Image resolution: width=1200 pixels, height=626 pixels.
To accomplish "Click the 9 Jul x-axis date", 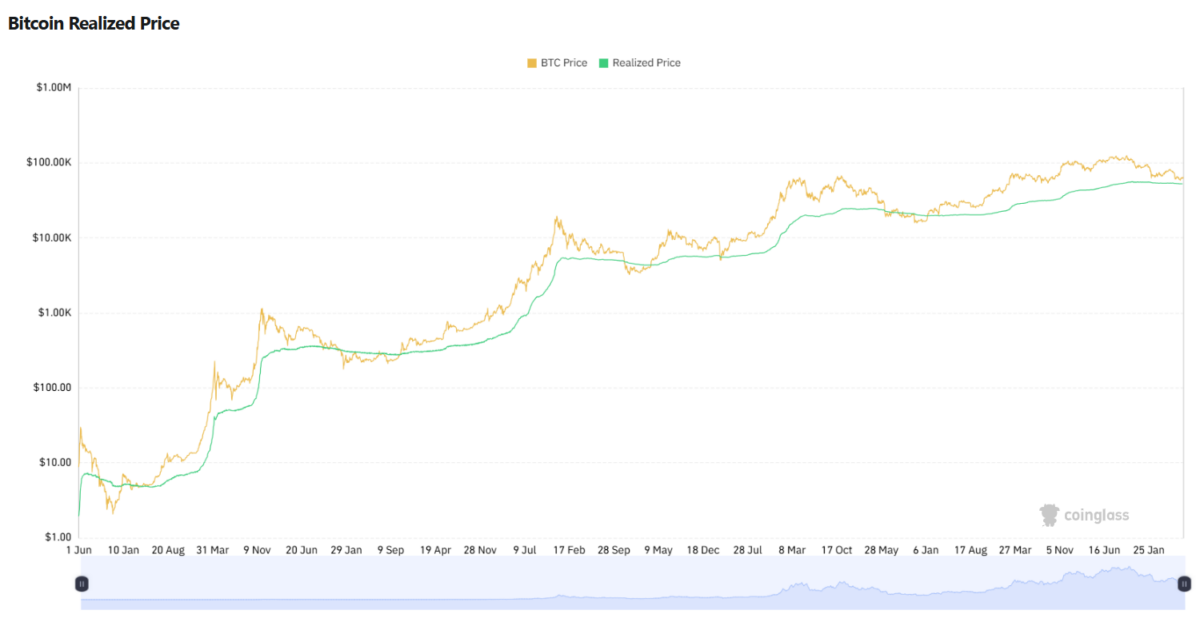I will tap(523, 550).
